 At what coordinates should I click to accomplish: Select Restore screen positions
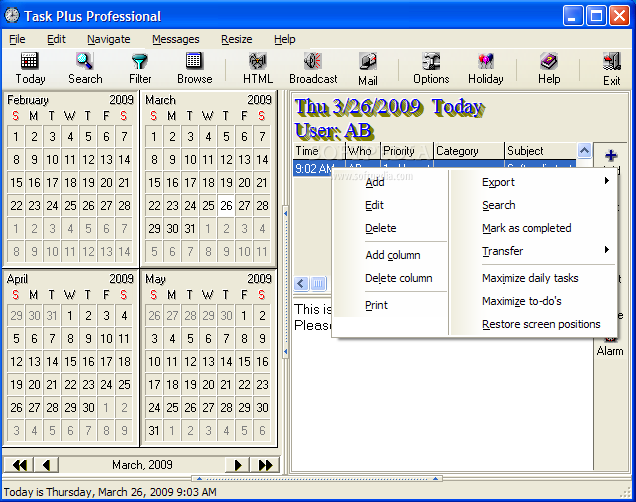pos(533,324)
